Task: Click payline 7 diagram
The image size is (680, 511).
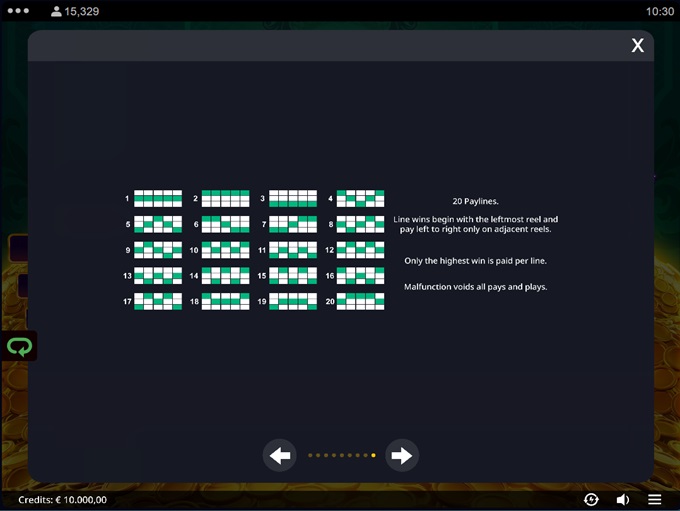Action: click(x=293, y=224)
